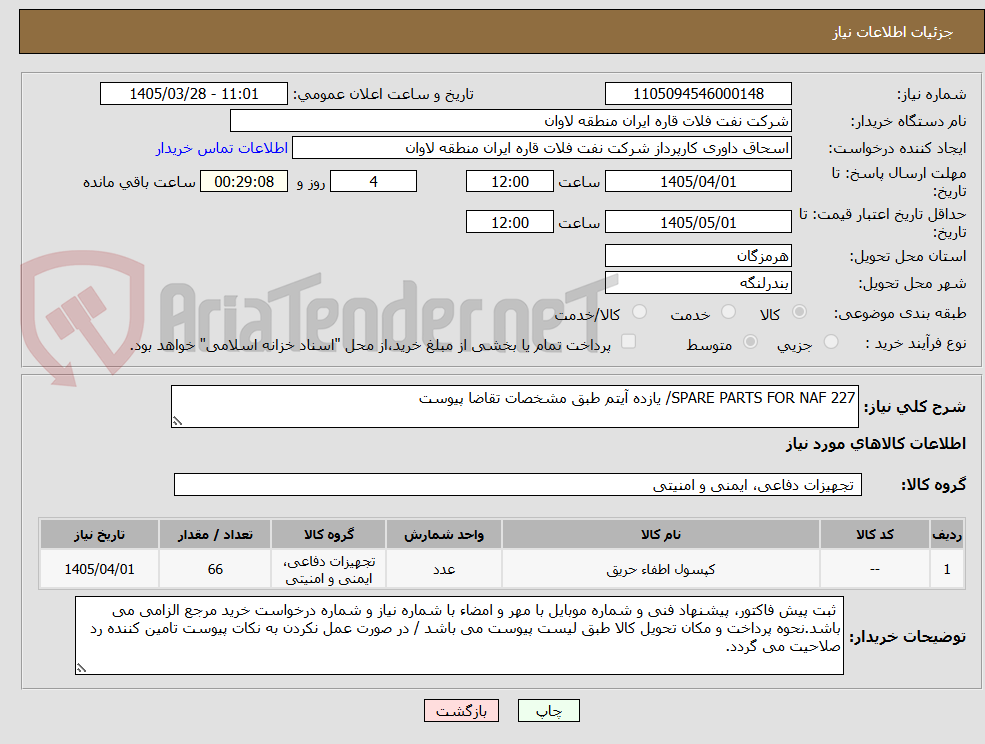Click the واحد شمارش column header
Image resolution: width=985 pixels, height=744 pixels.
click(x=444, y=535)
